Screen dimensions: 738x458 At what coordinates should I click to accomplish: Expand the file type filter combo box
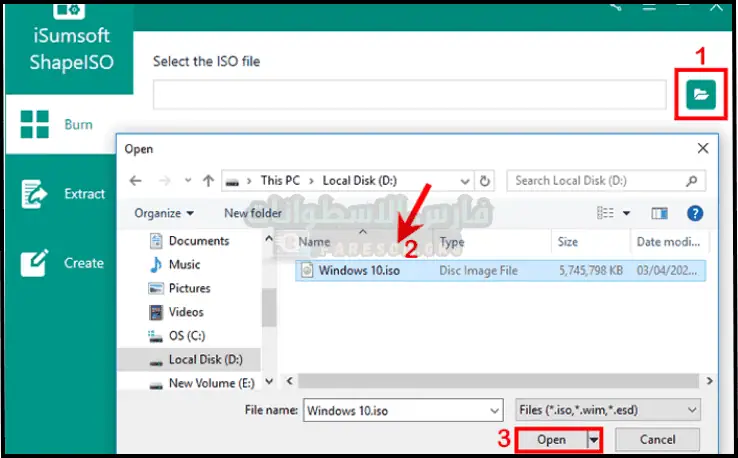[608, 410]
